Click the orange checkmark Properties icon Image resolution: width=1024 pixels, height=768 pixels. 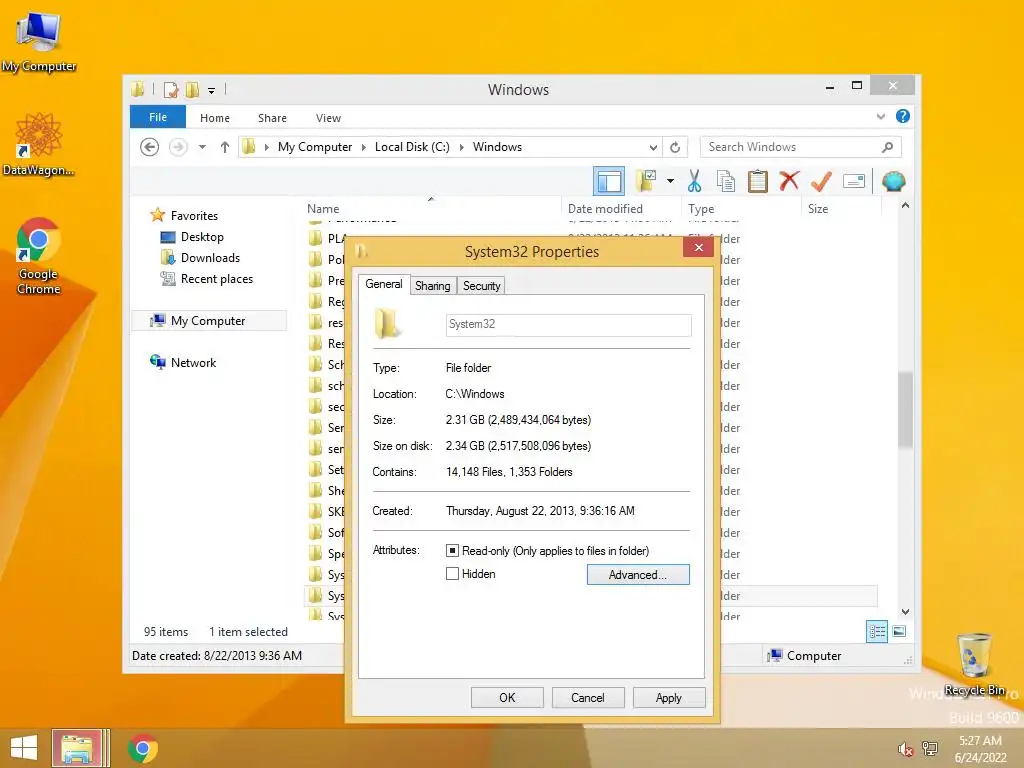point(821,181)
